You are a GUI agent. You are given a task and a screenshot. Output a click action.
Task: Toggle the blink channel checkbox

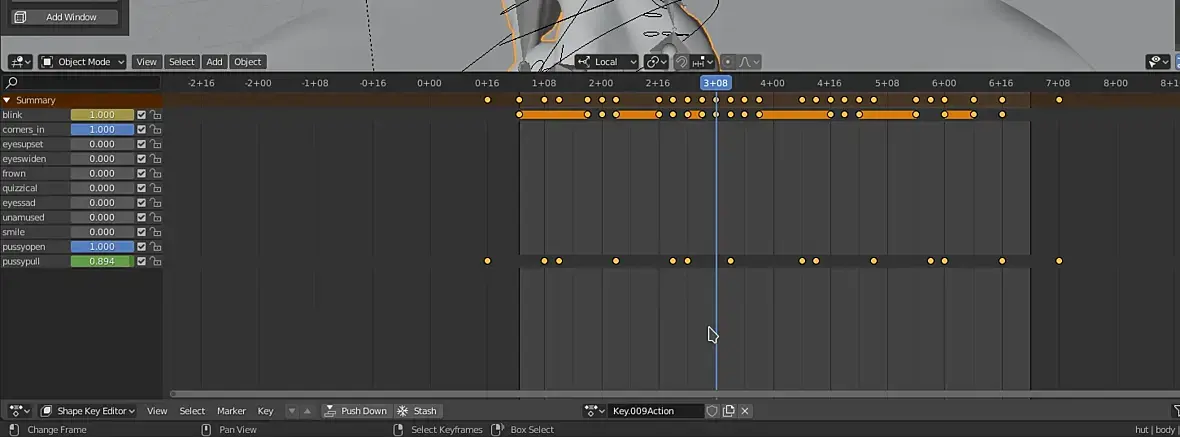tap(141, 115)
